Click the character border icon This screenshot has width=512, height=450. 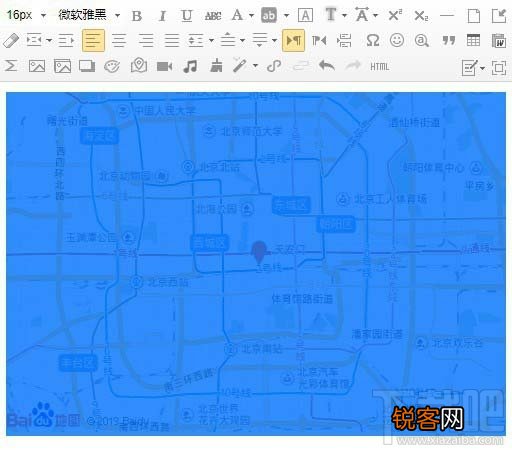pos(305,15)
